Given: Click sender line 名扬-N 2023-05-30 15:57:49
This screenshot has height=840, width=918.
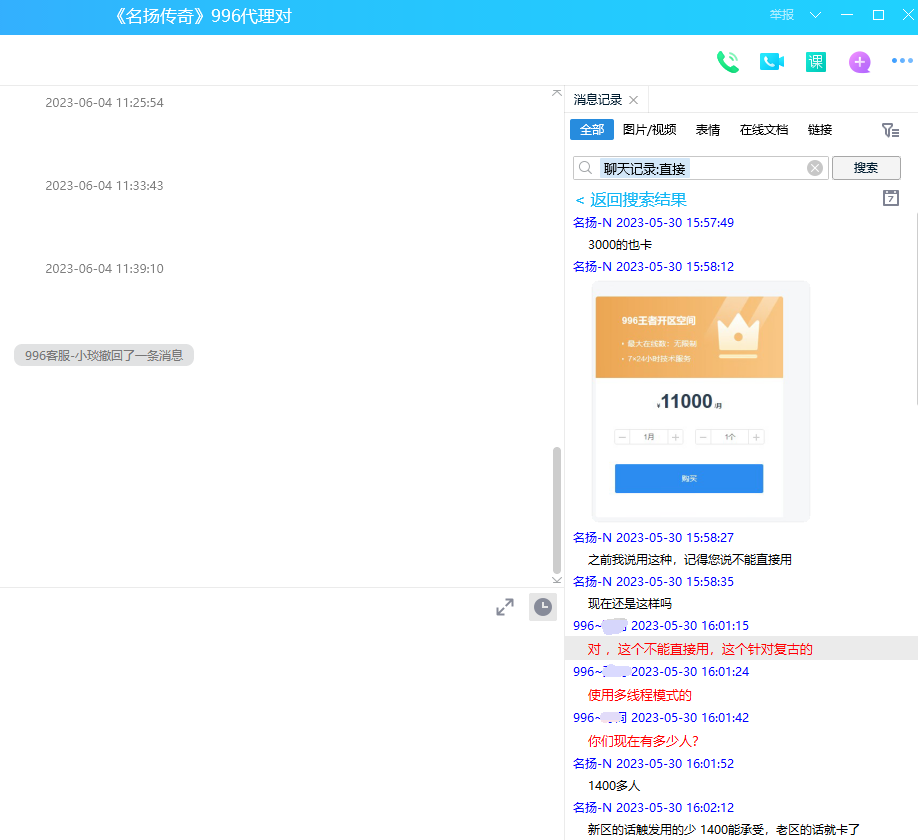Looking at the screenshot, I should (653, 222).
